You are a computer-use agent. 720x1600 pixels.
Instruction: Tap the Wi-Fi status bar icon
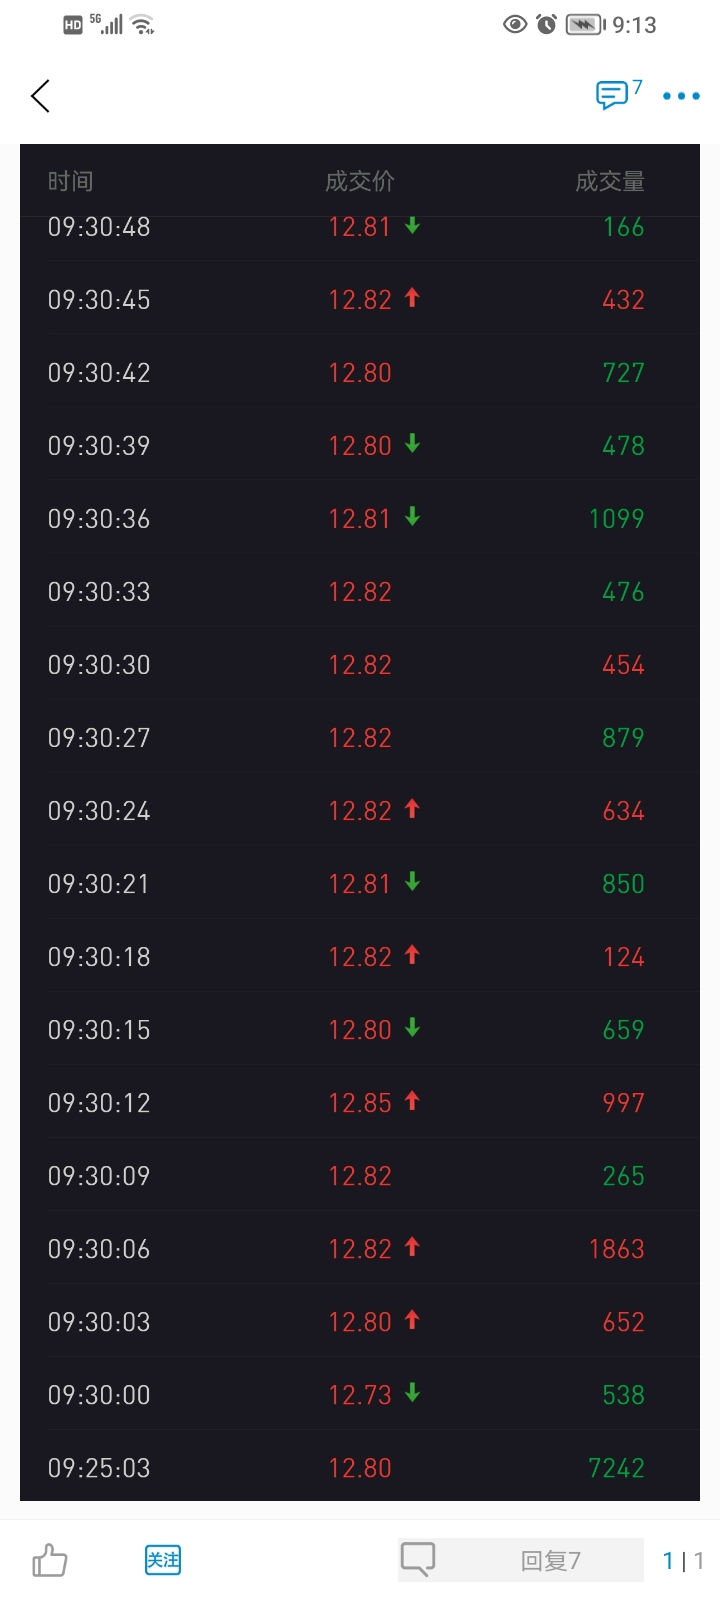coord(143,24)
